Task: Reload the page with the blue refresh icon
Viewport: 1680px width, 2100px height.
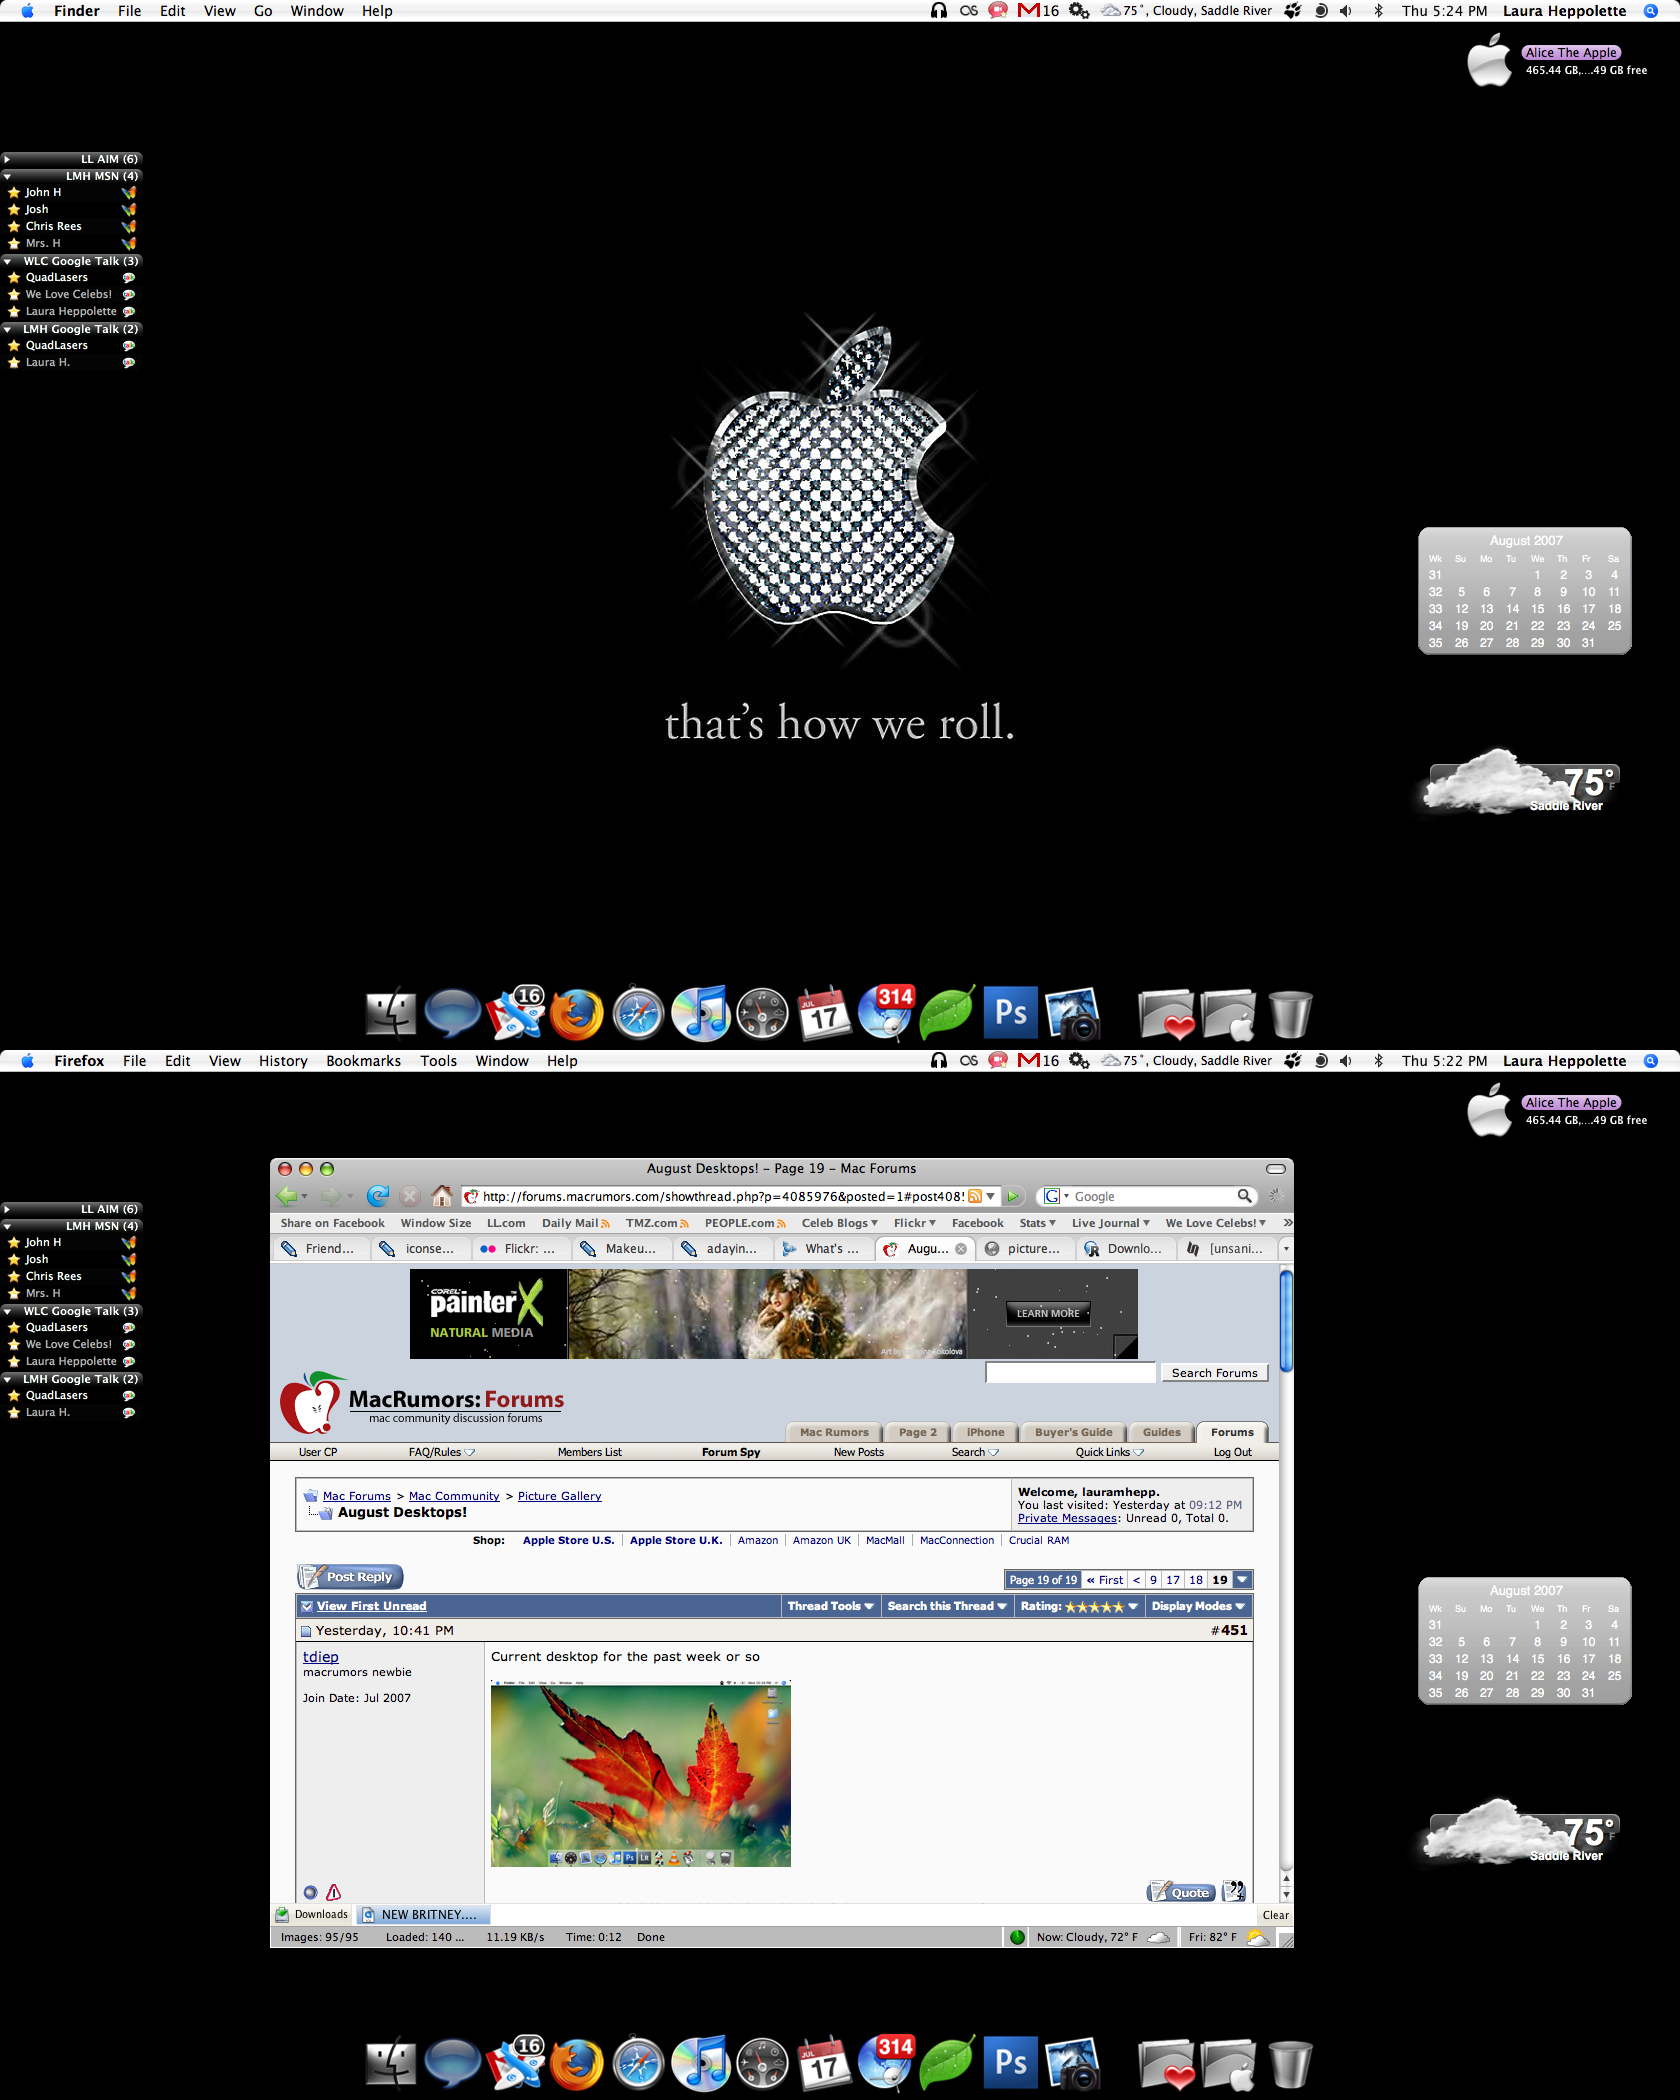Action: 378,1196
